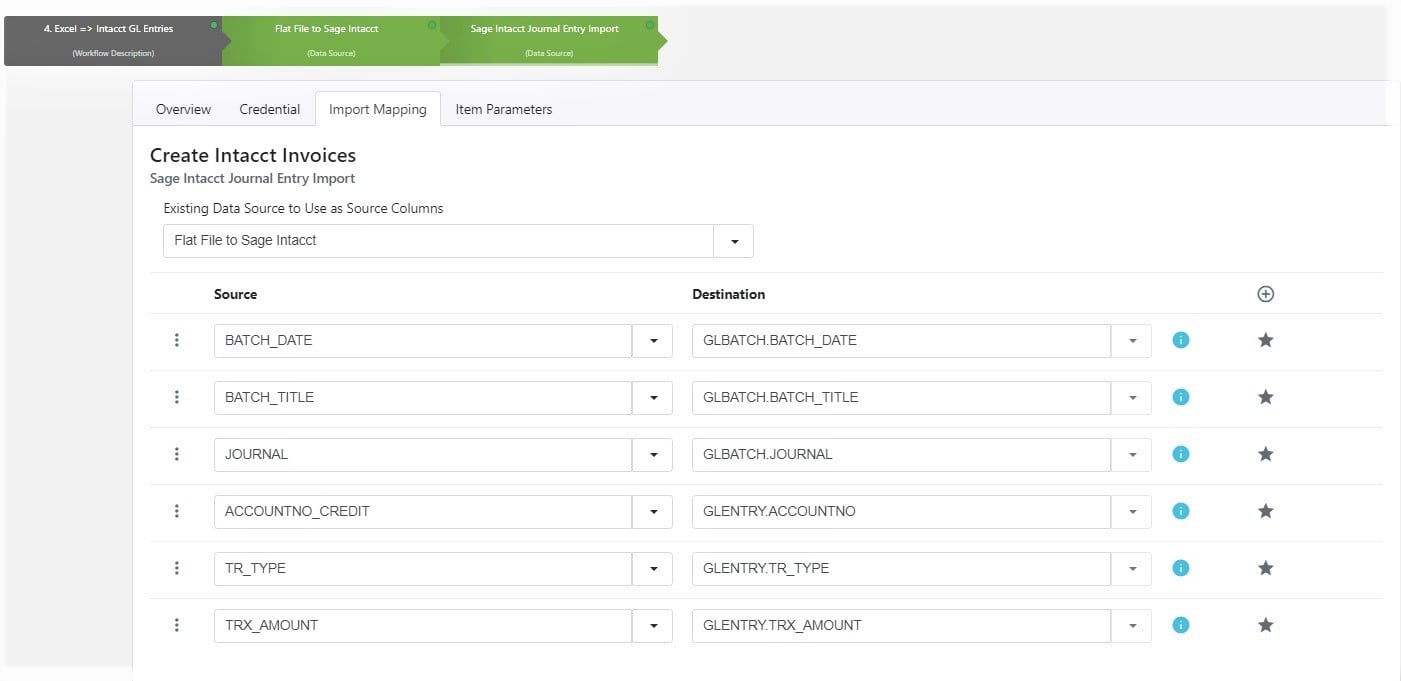Toggle the favorite star on the JOURNAL row
This screenshot has height=681, width=1401.
[x=1265, y=454]
